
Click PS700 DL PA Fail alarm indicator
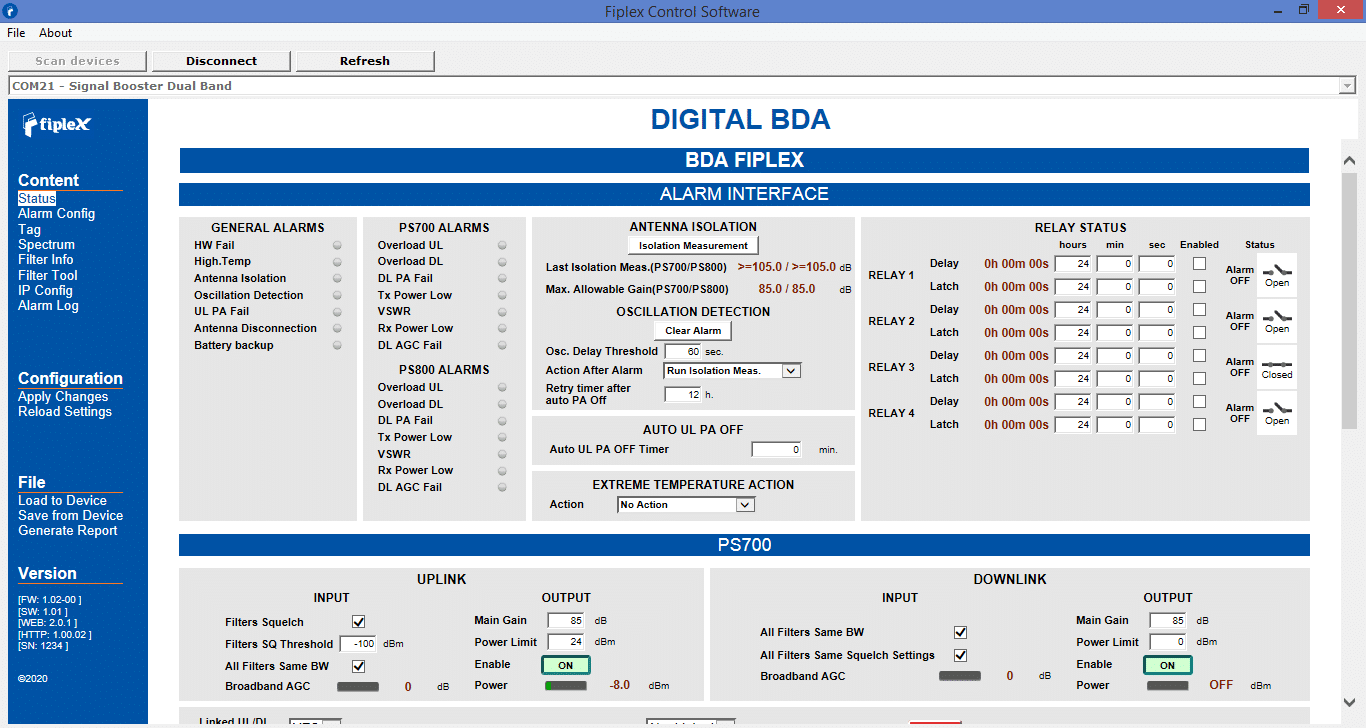502,279
